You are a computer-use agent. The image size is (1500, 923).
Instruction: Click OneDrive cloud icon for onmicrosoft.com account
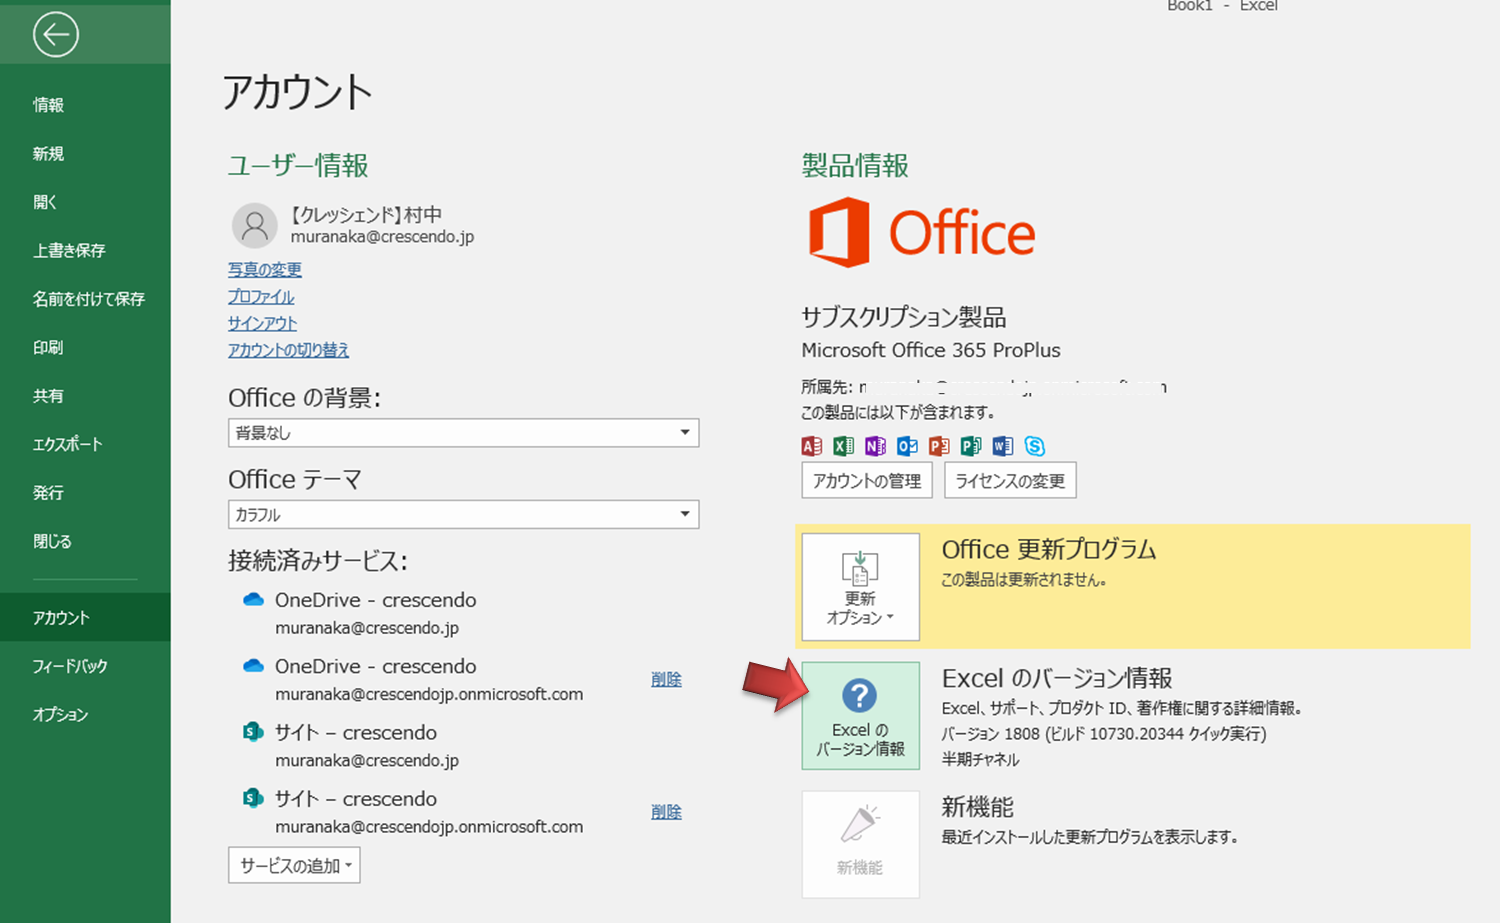point(253,666)
